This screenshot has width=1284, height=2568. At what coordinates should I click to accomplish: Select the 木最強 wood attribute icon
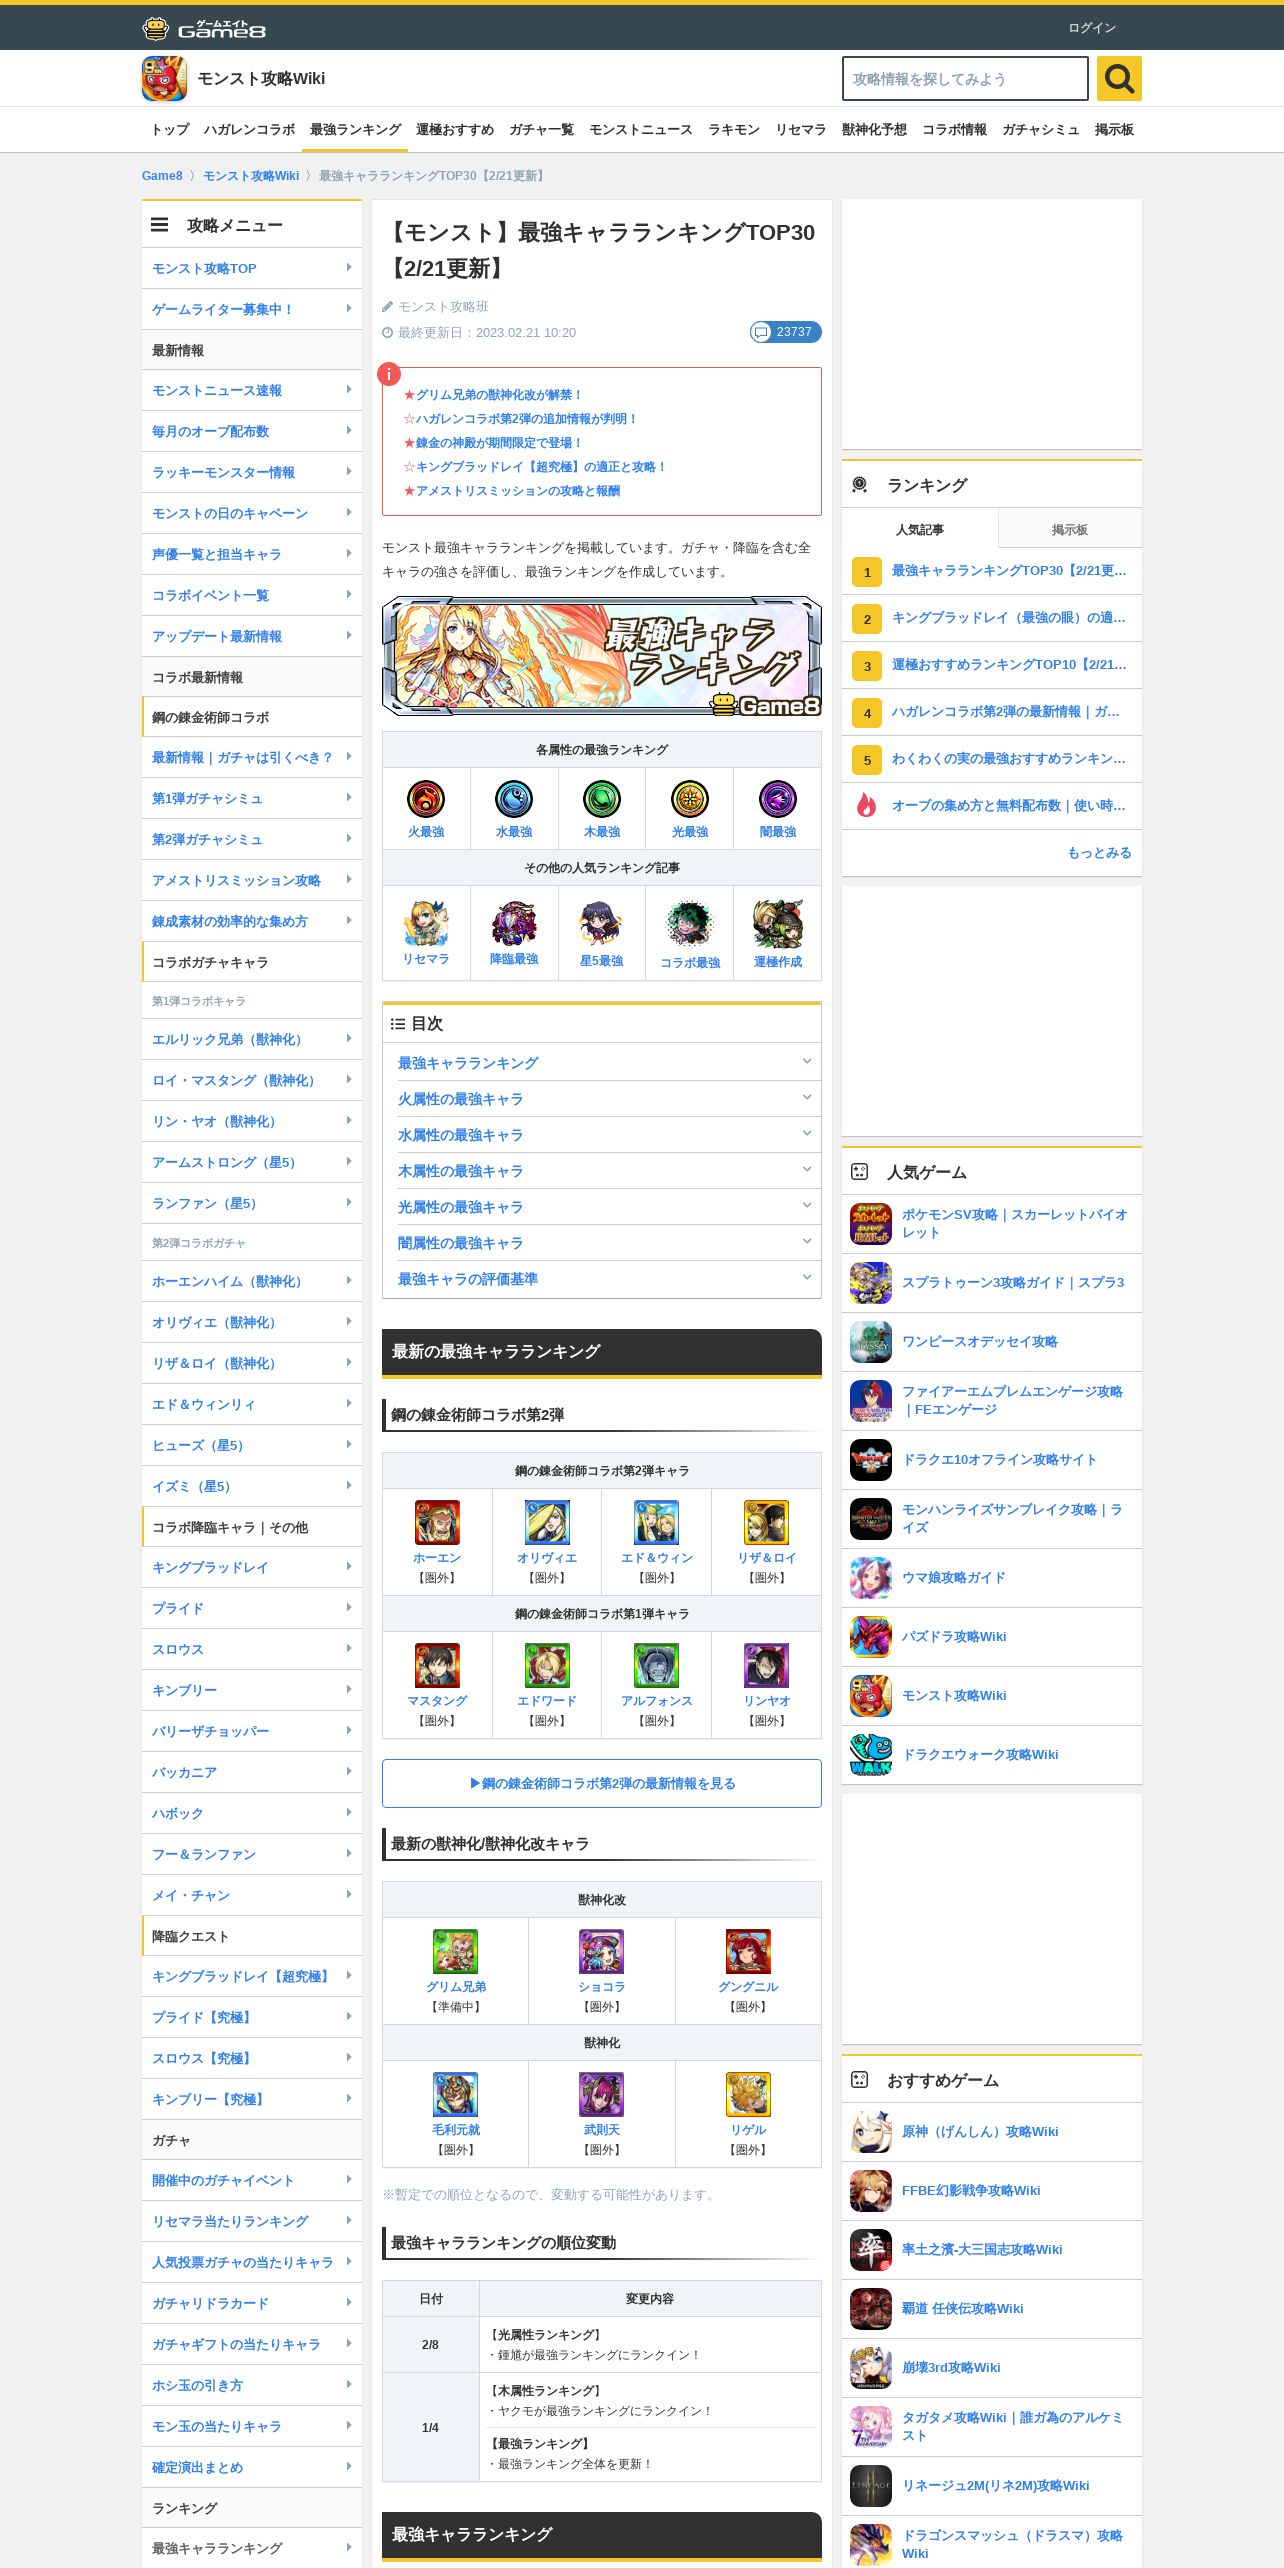coord(602,799)
